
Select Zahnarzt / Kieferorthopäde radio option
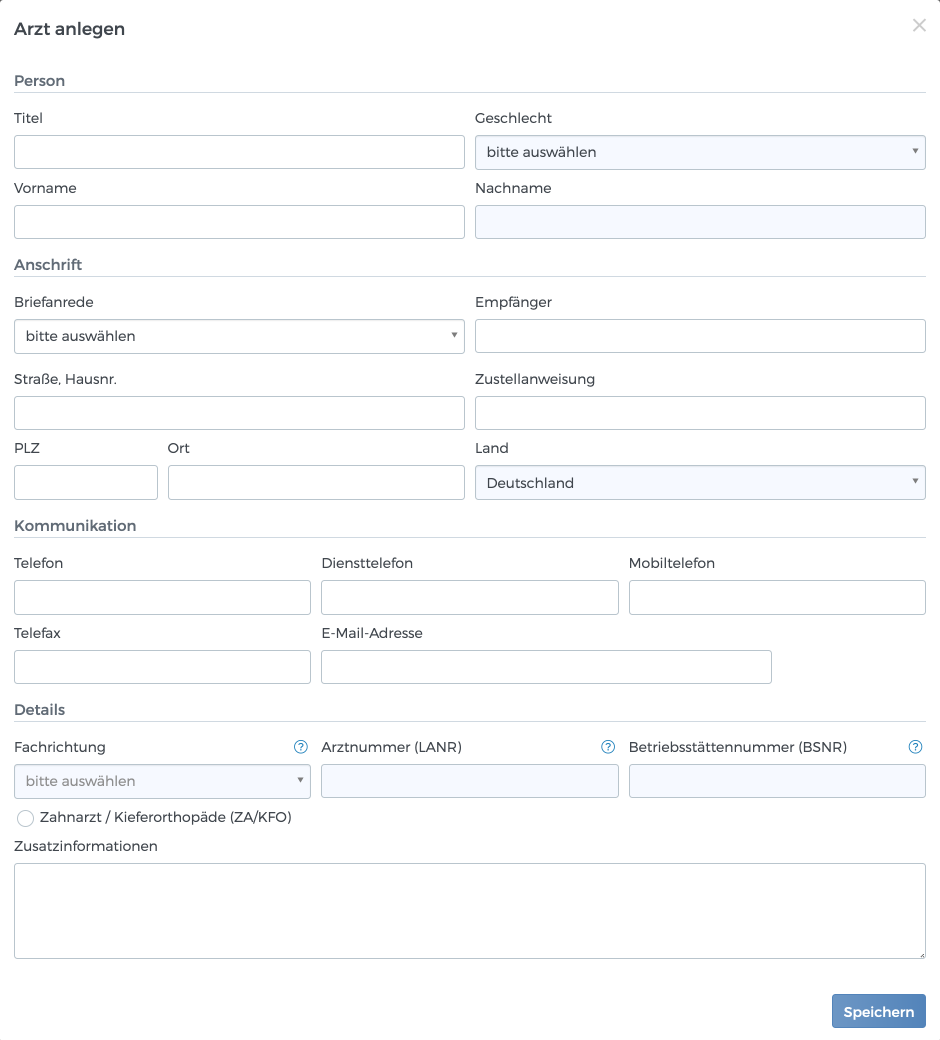pyautogui.click(x=26, y=819)
